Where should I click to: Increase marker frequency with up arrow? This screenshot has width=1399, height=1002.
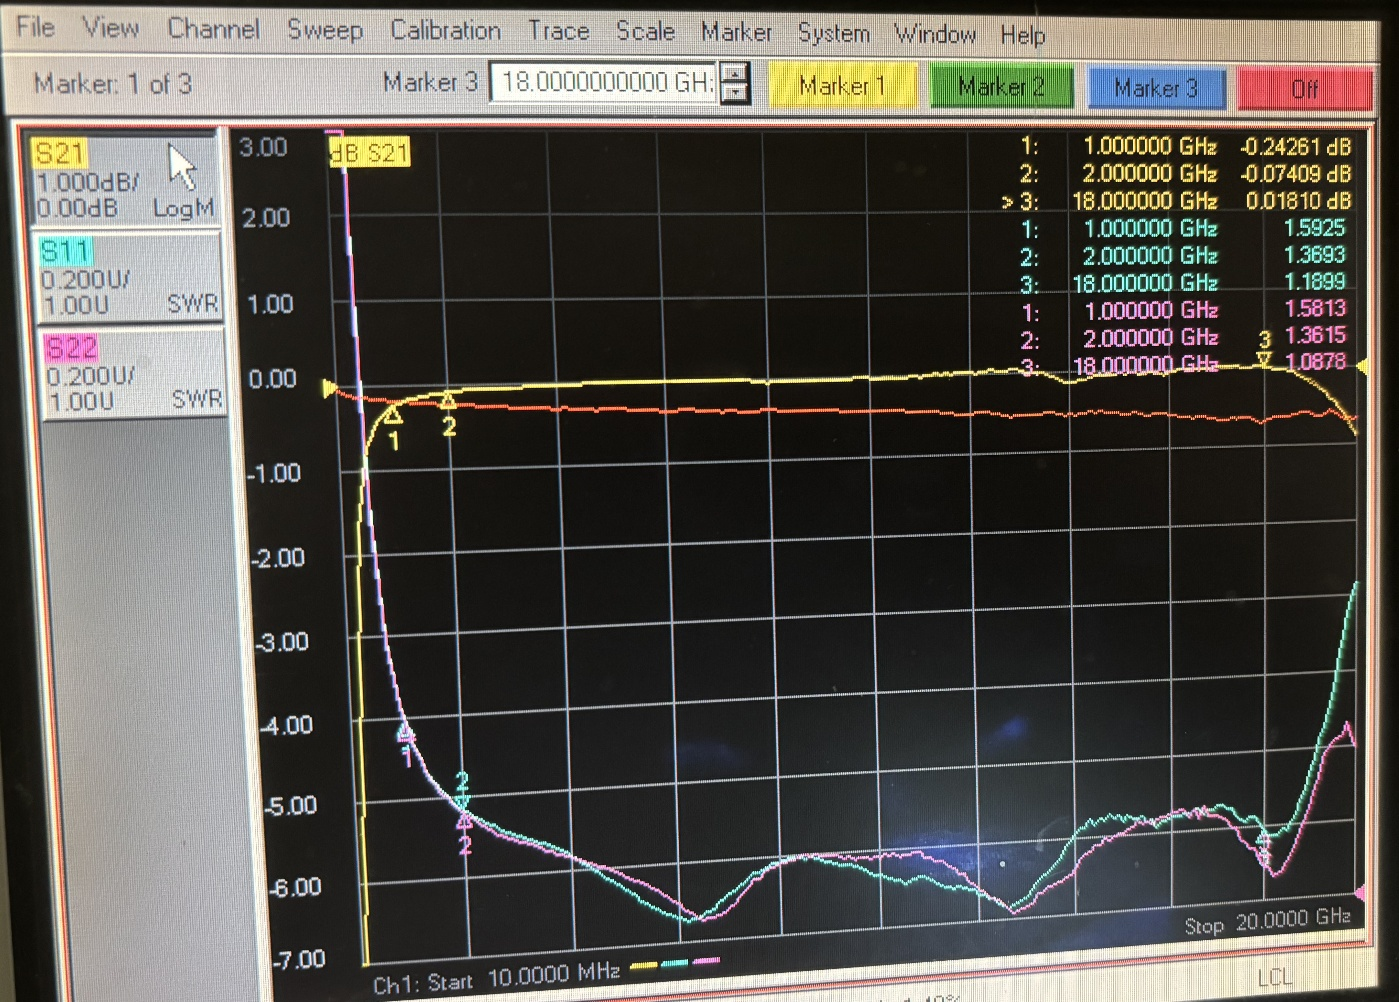point(734,72)
